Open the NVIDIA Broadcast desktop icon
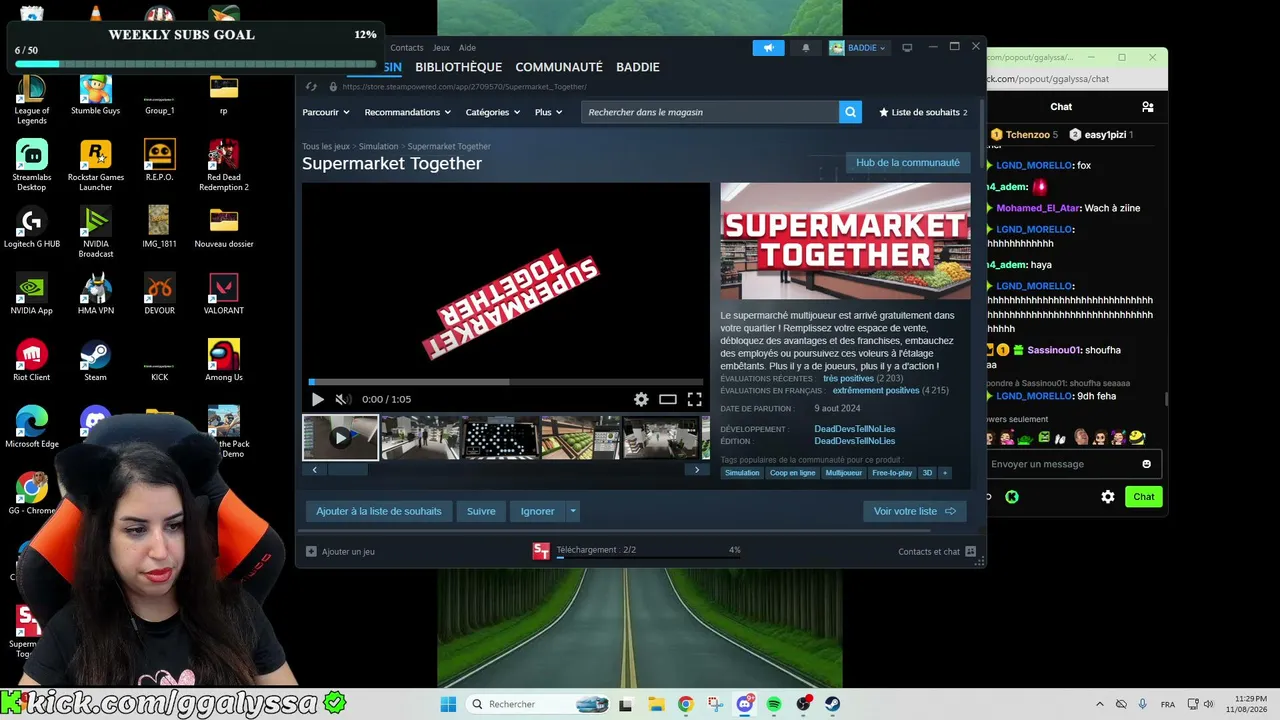This screenshot has height=720, width=1280. pyautogui.click(x=95, y=232)
